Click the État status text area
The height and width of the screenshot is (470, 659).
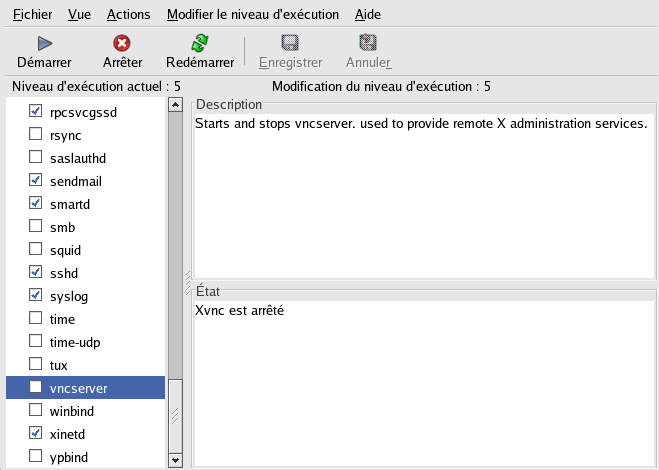[422, 380]
